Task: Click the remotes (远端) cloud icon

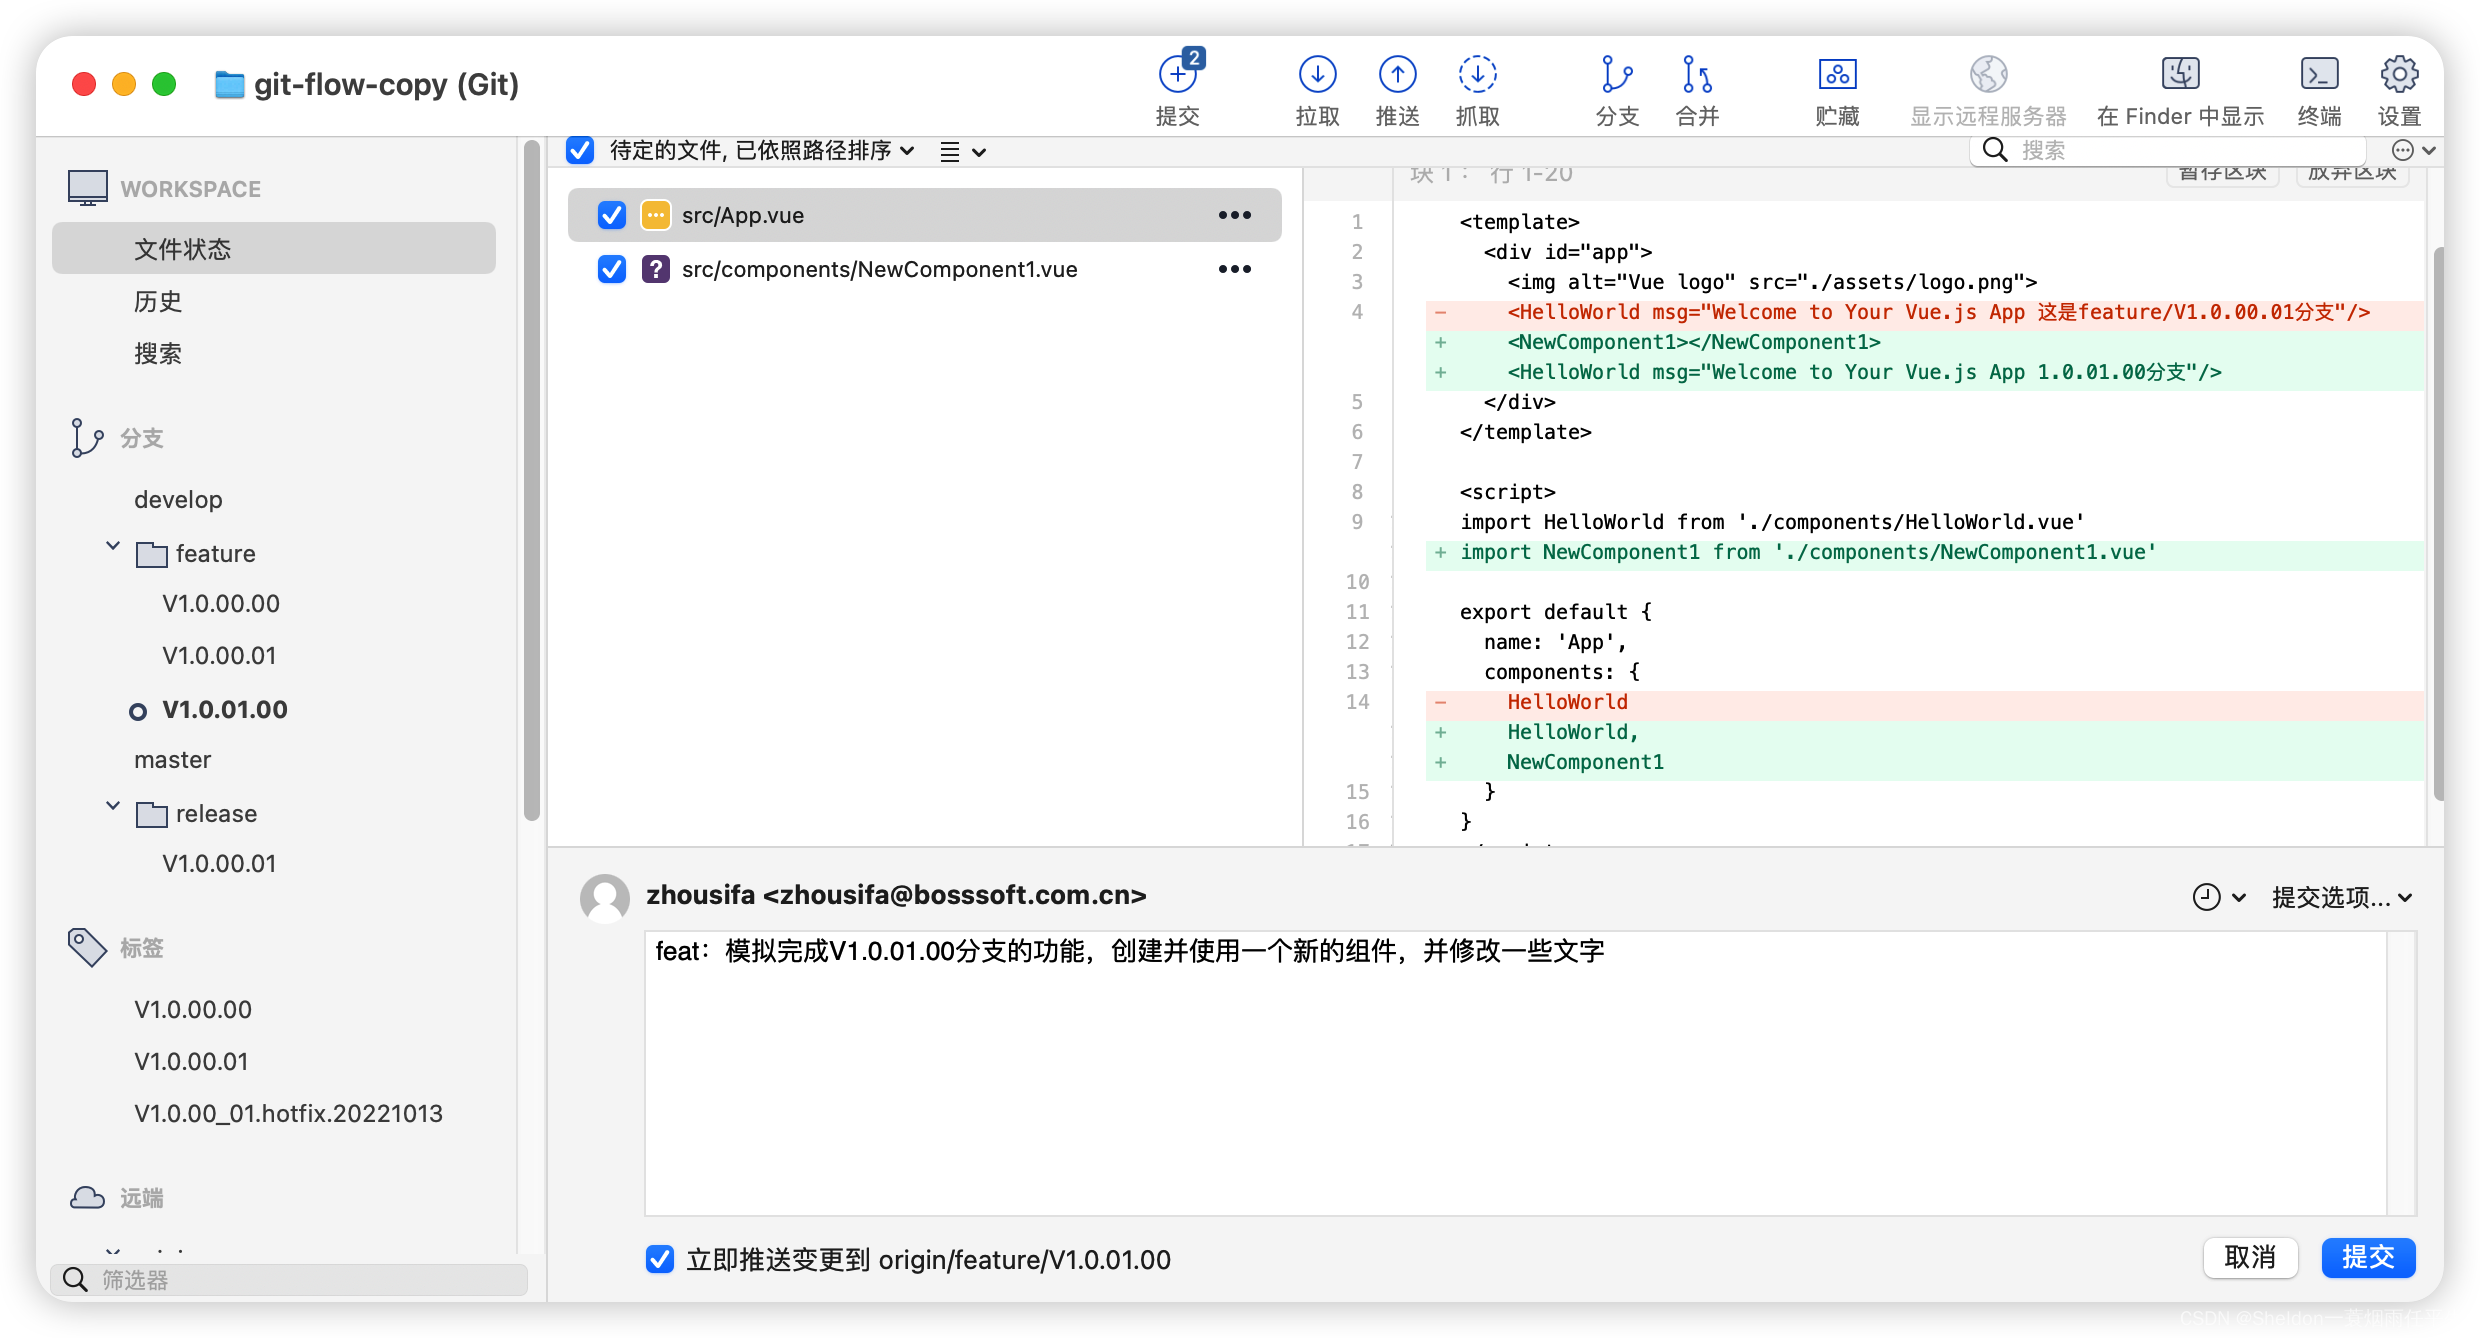Action: [x=87, y=1197]
